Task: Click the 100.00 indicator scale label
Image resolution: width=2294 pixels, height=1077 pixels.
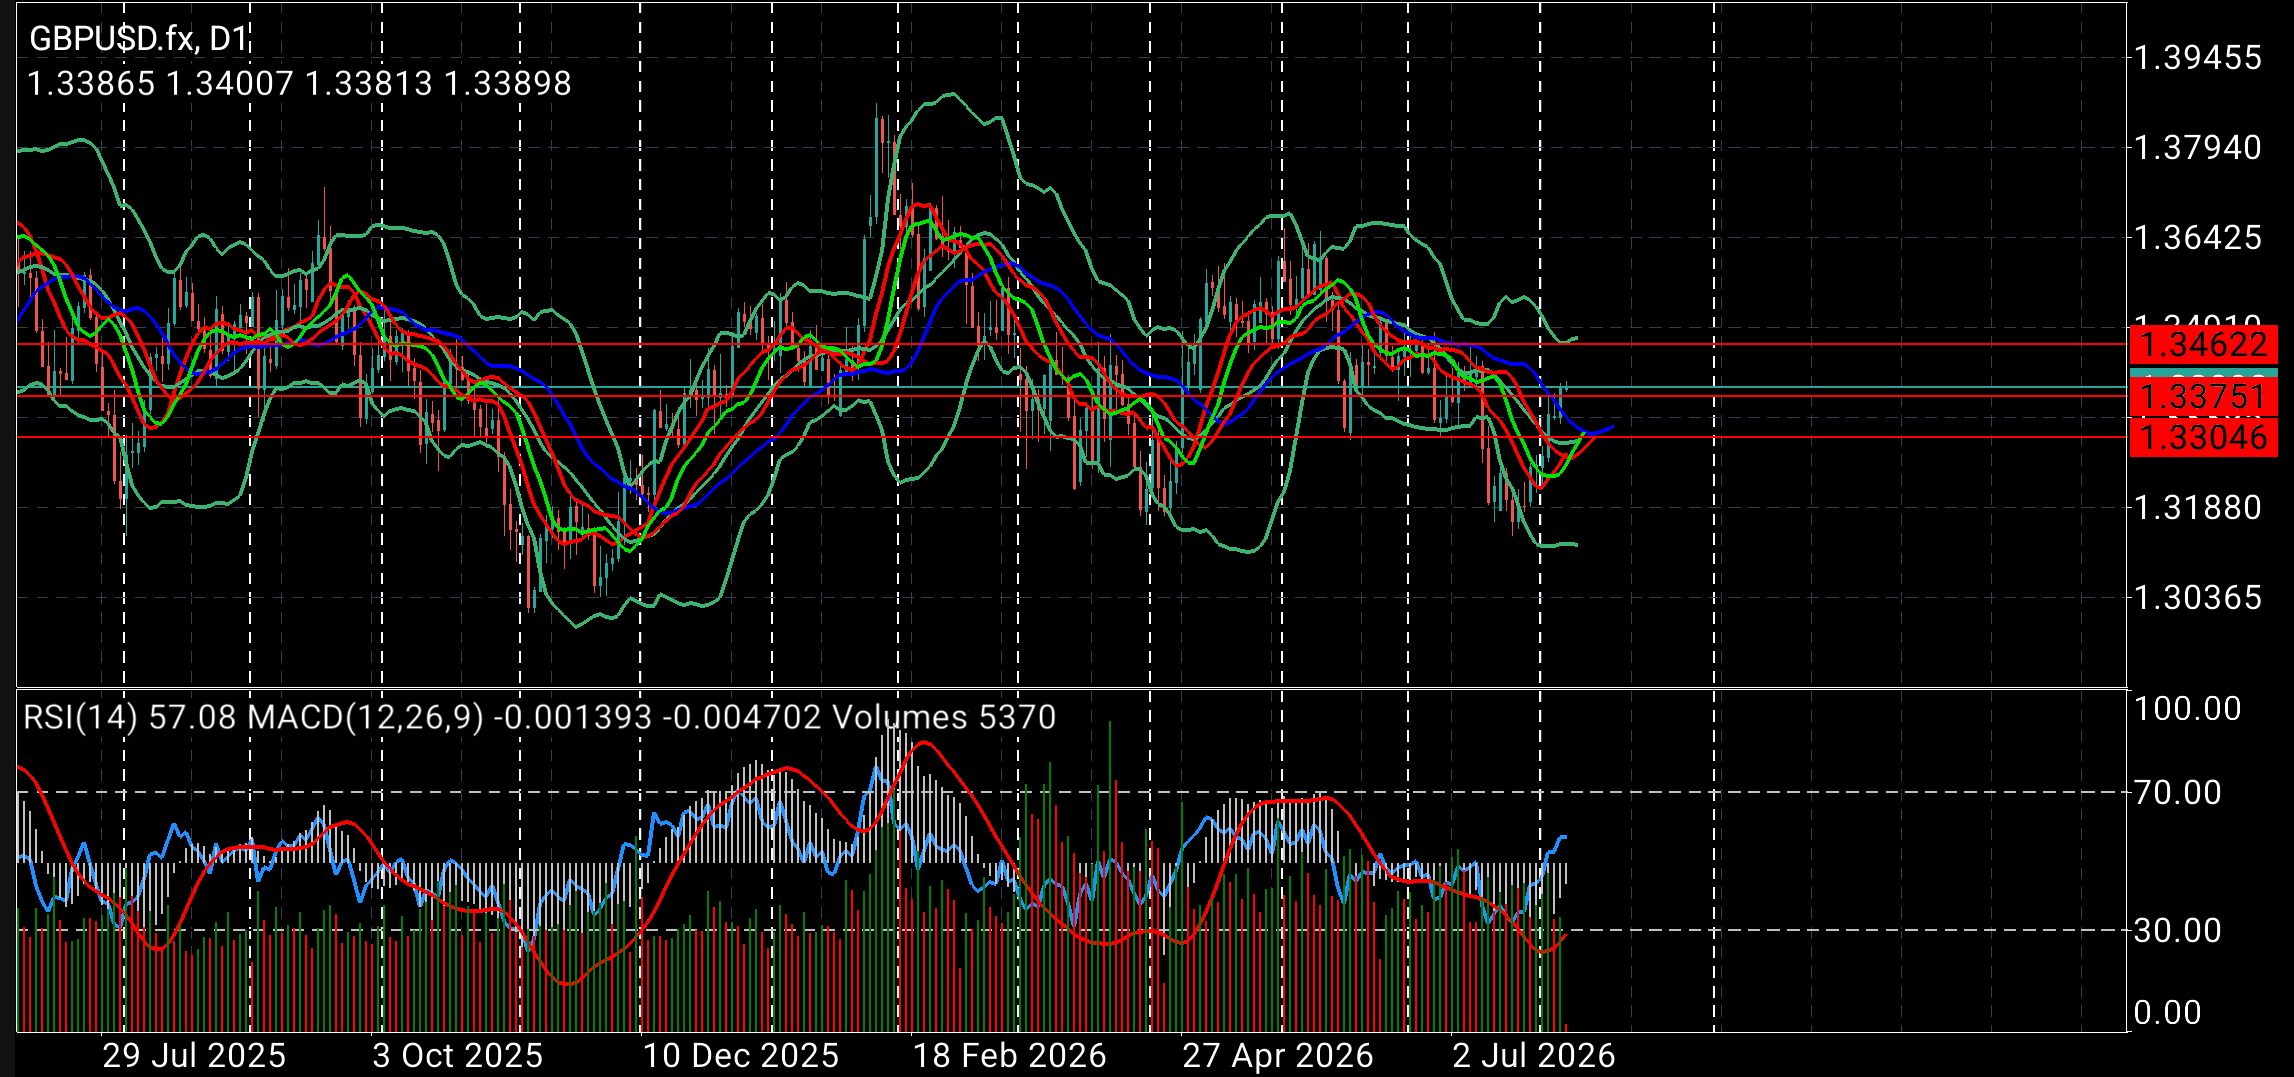Action: [2188, 708]
